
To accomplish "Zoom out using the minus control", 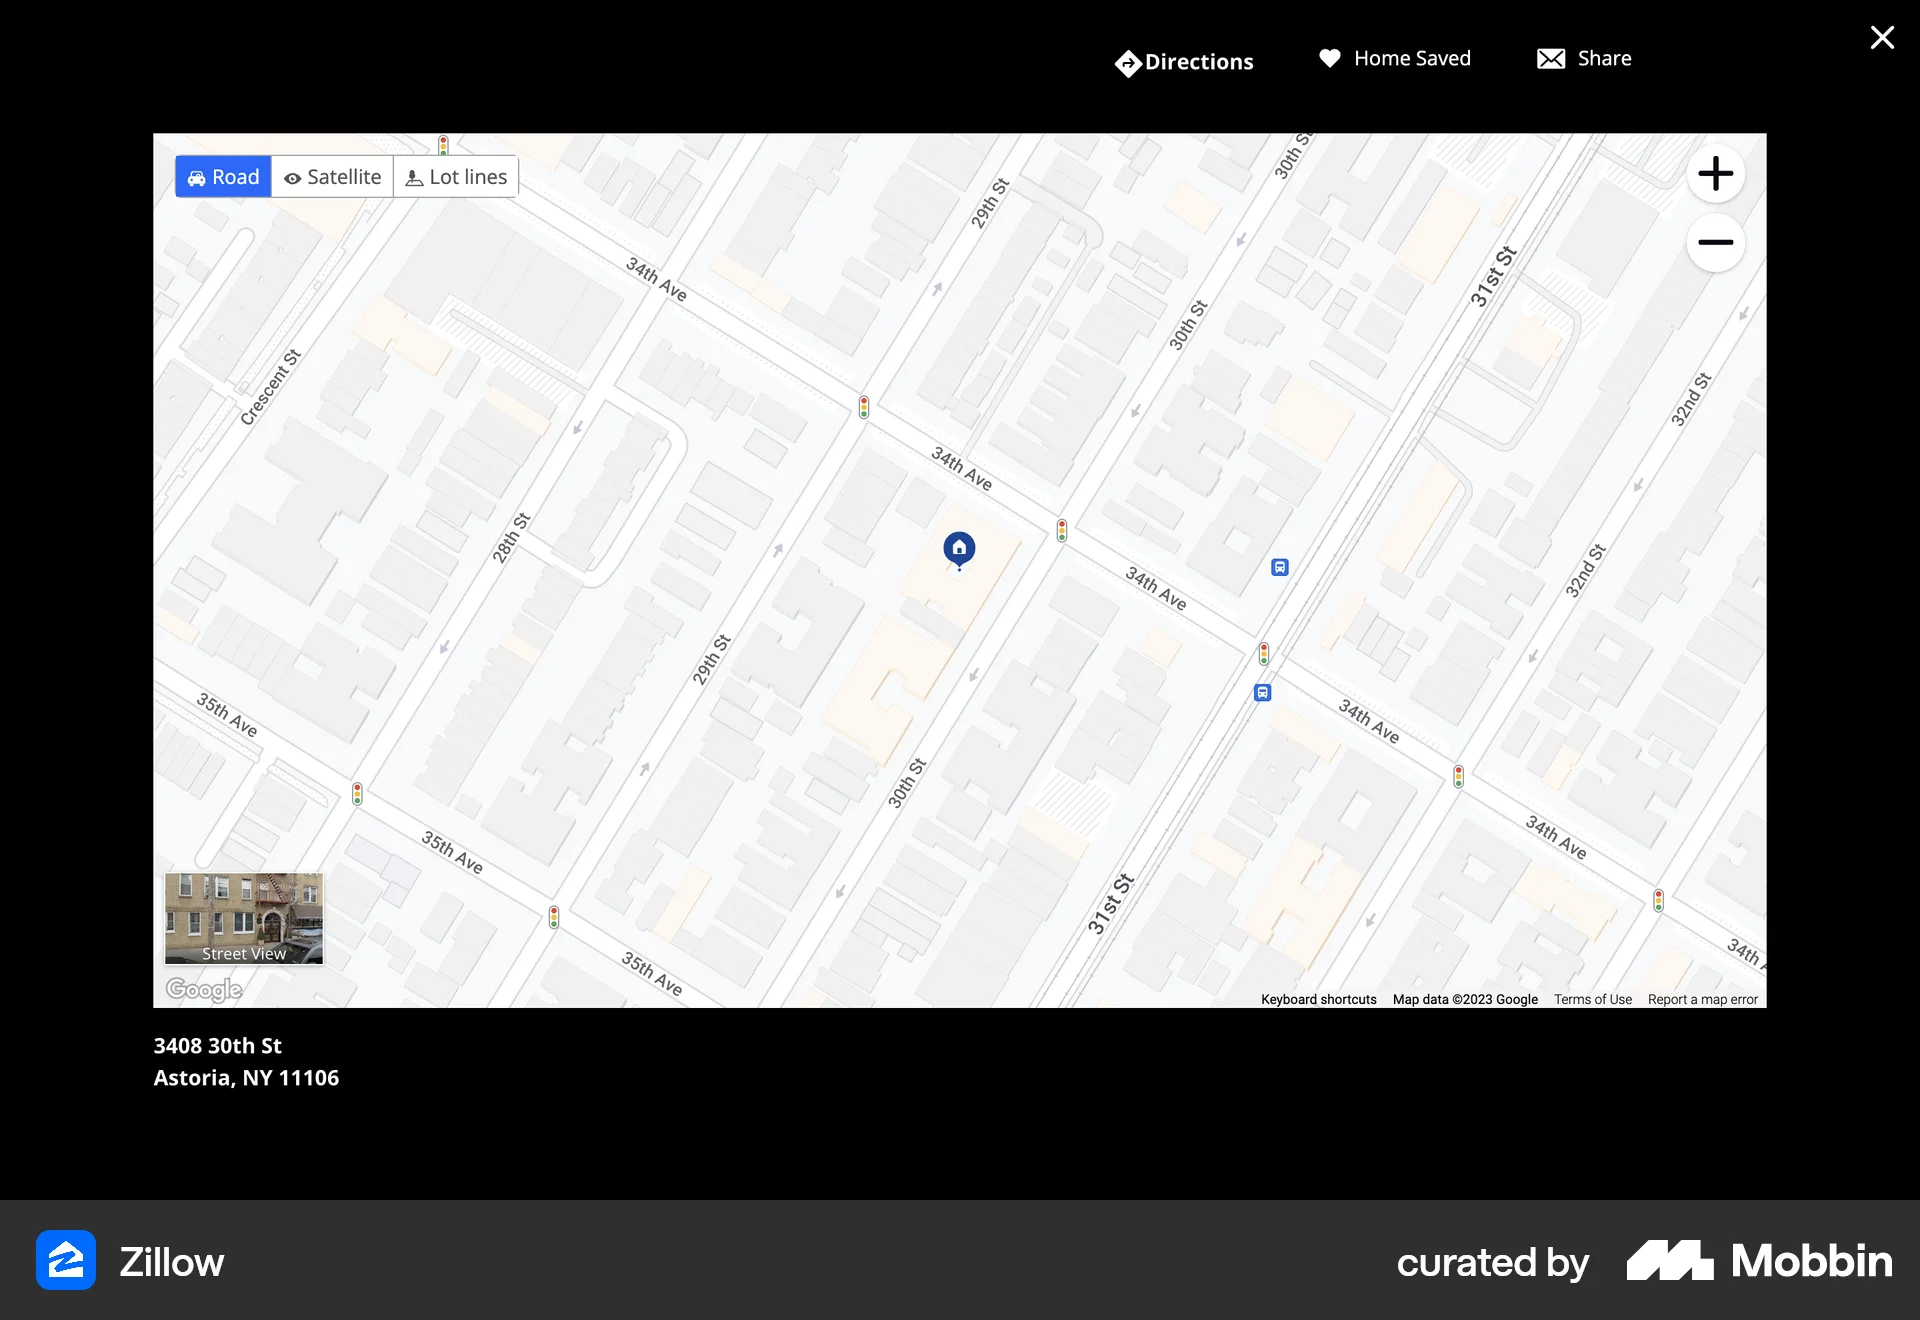I will [x=1715, y=243].
